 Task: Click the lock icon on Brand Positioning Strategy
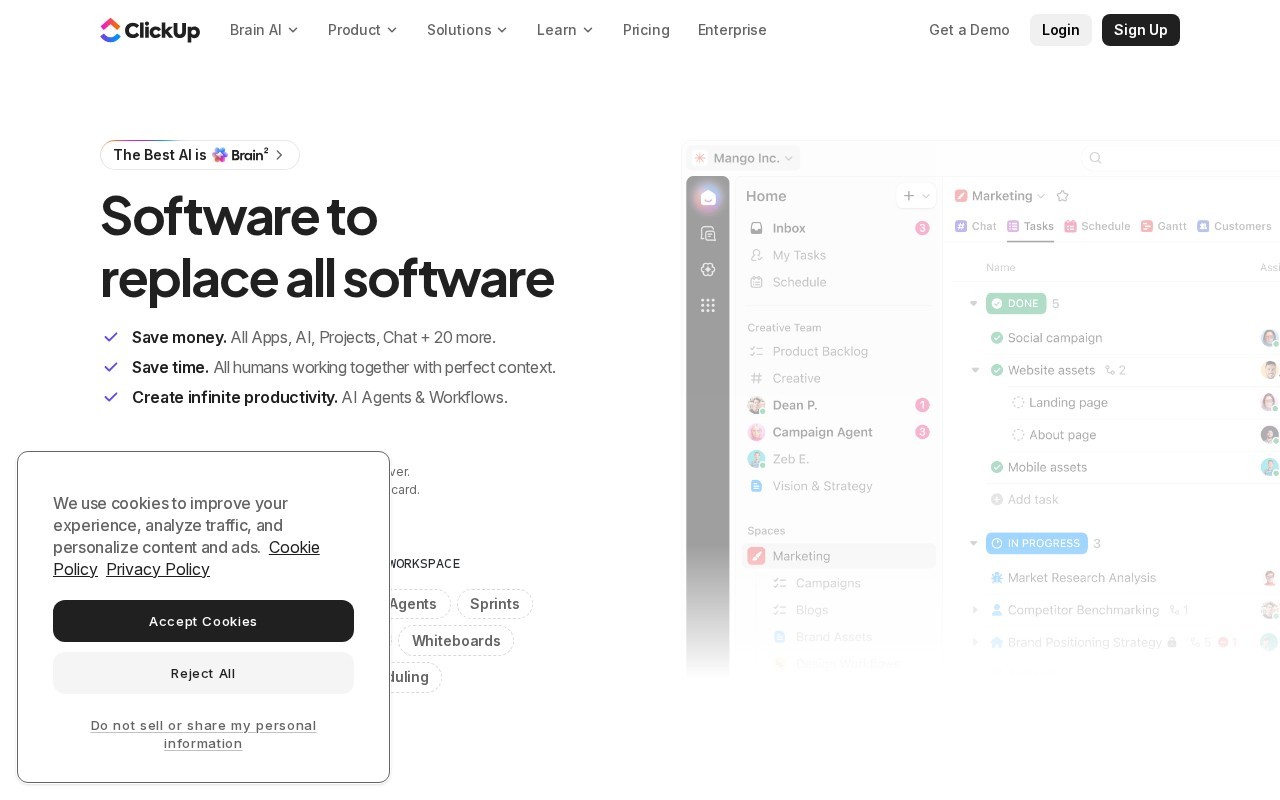[1172, 642]
